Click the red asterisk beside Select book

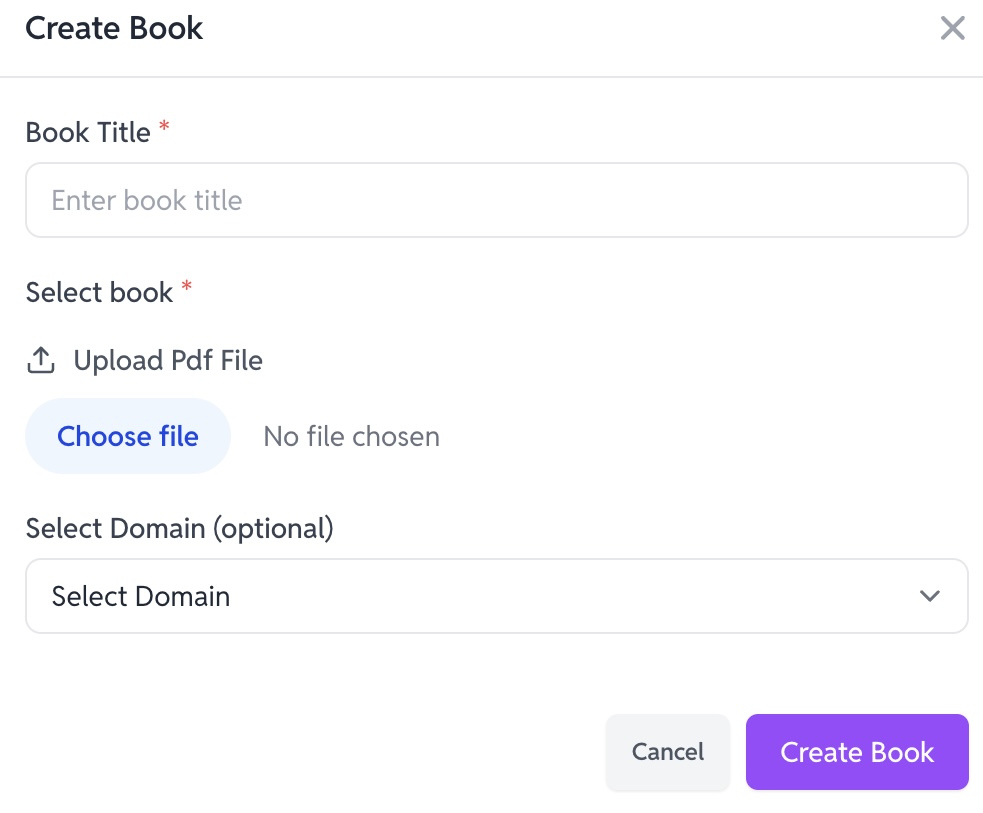coord(186,288)
